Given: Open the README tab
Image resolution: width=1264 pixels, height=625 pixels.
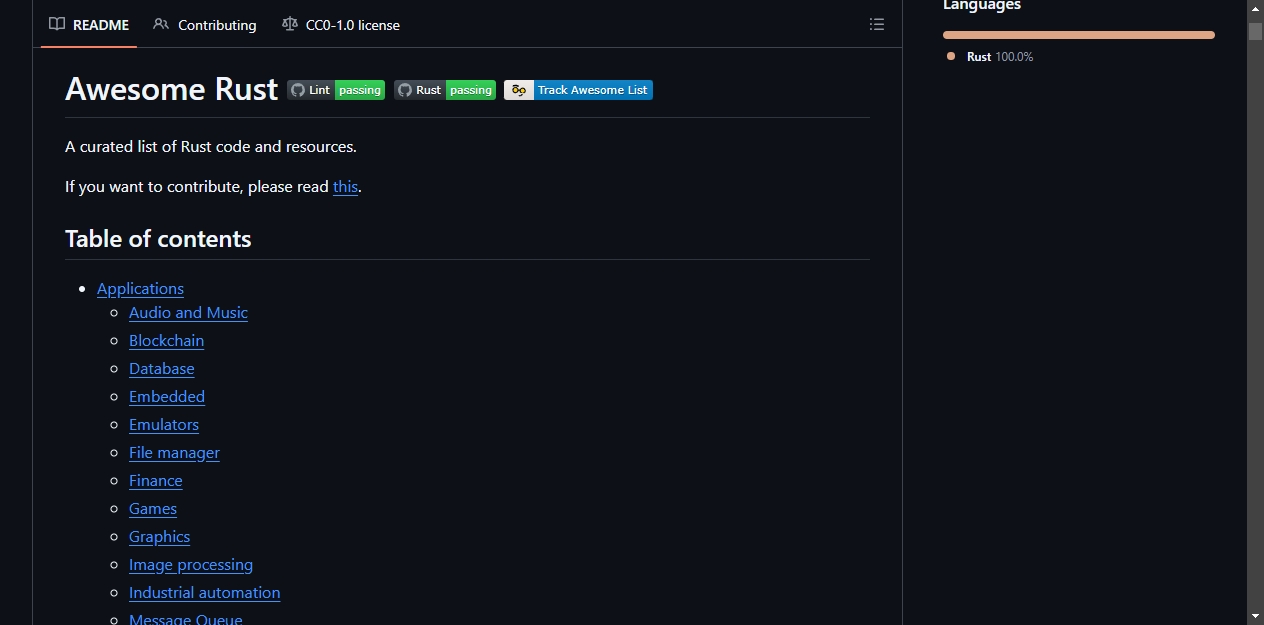Looking at the screenshot, I should pos(89,25).
